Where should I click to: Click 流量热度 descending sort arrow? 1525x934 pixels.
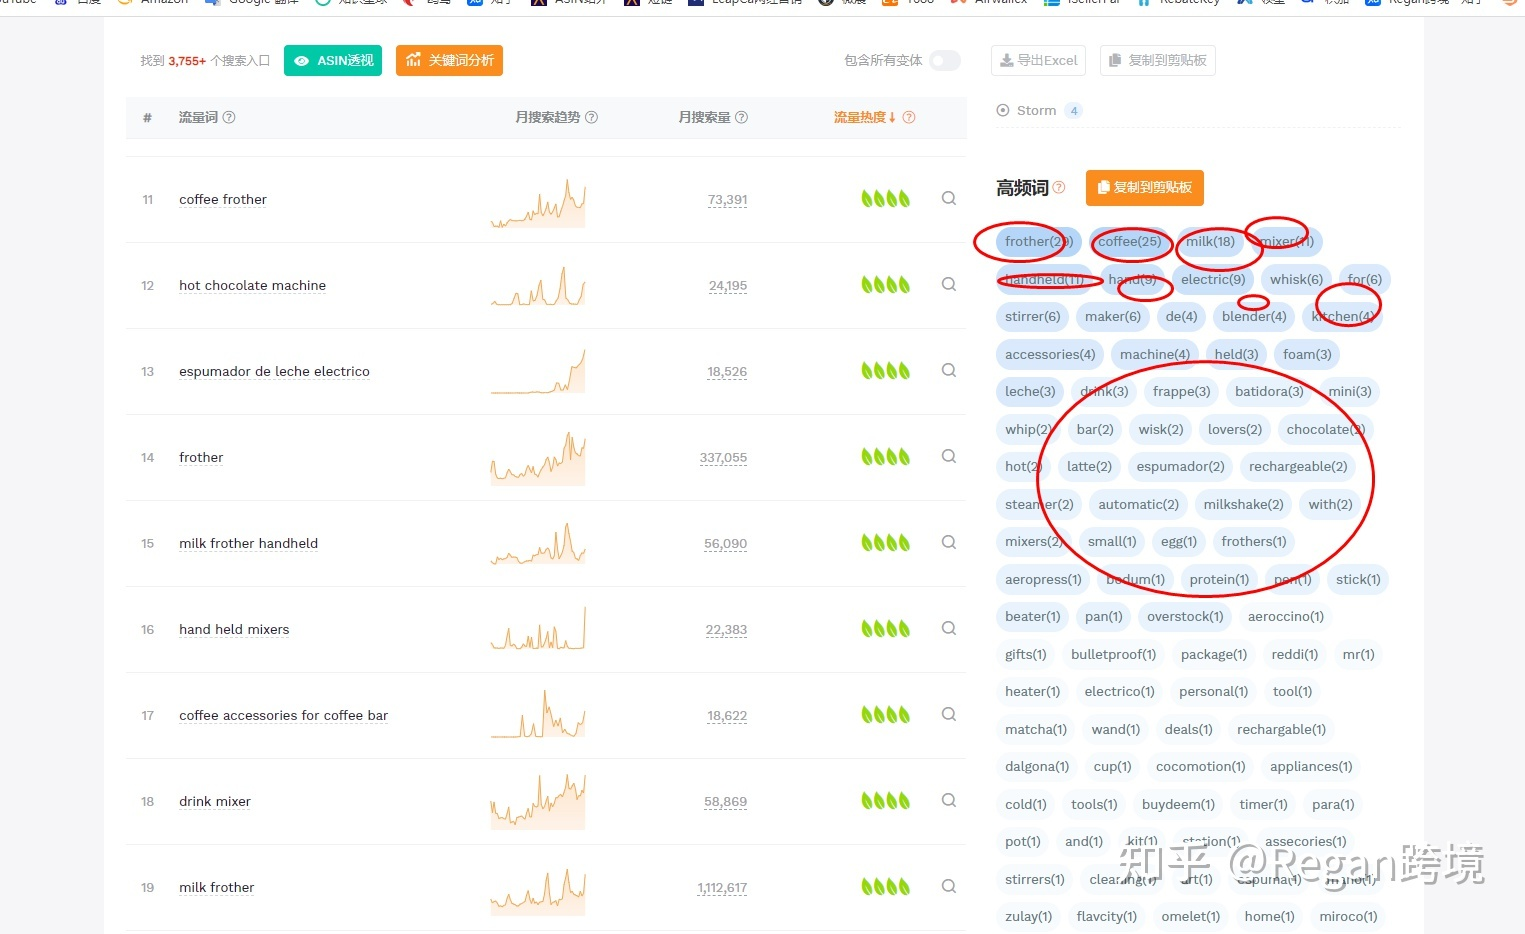[891, 117]
